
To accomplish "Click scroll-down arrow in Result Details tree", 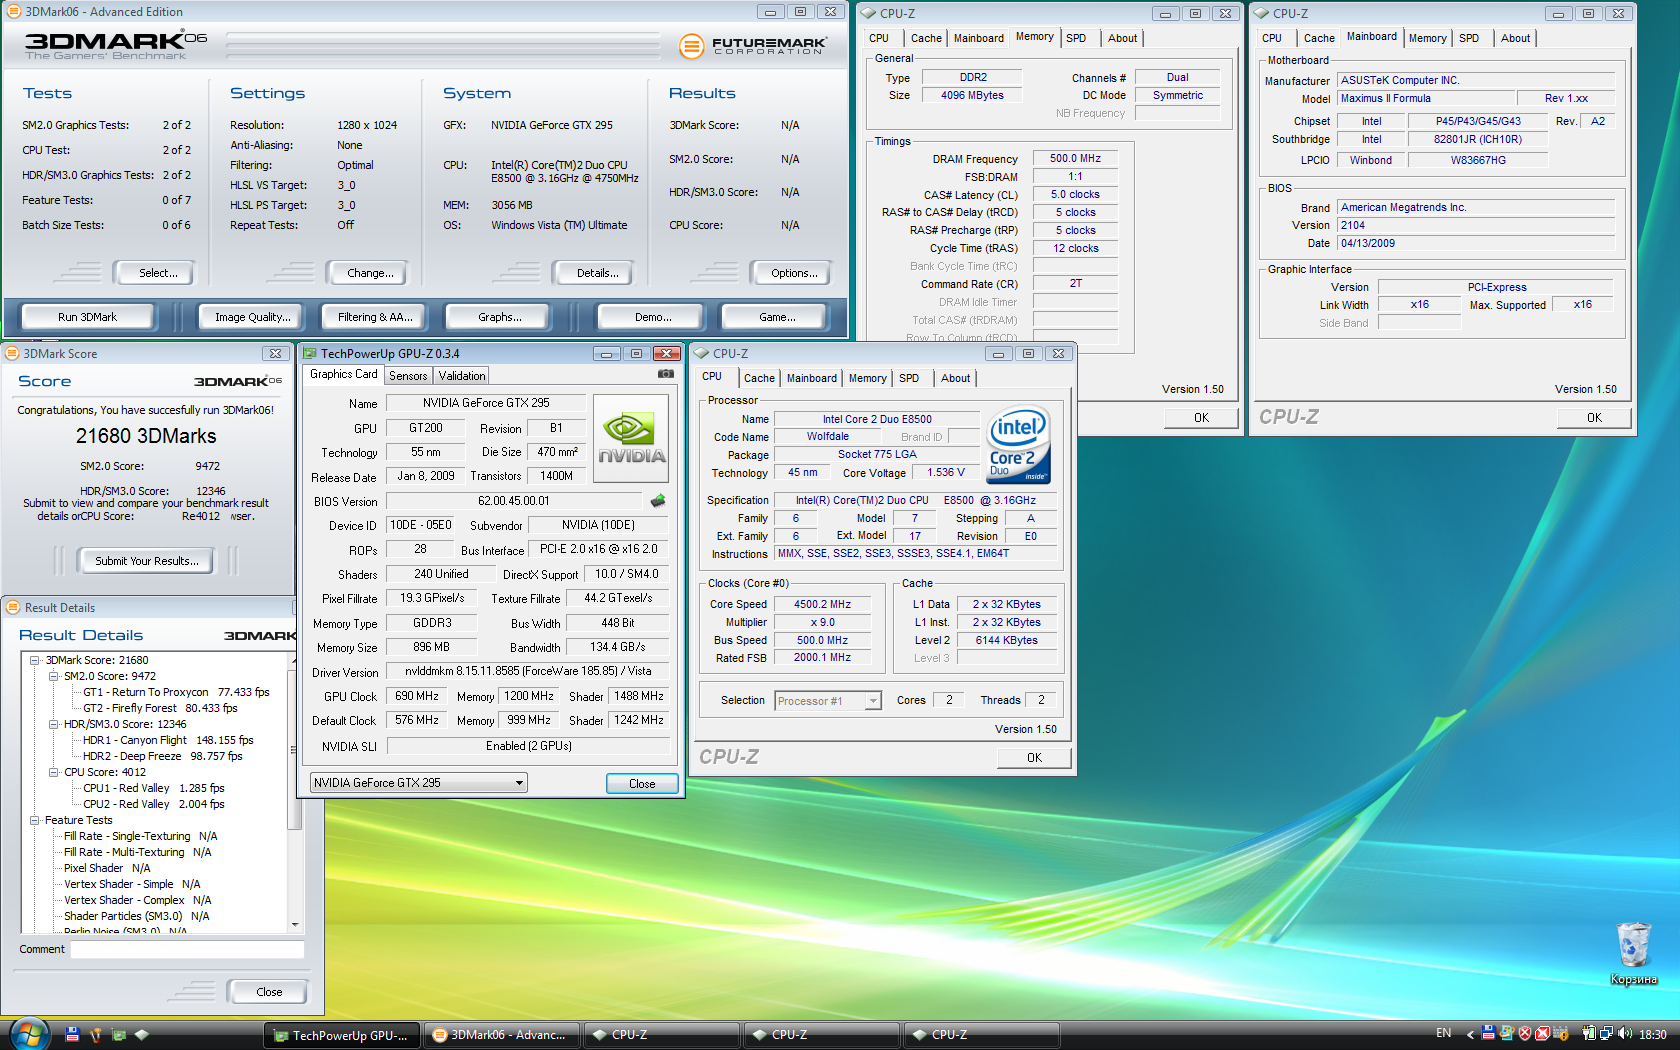I will (x=295, y=925).
